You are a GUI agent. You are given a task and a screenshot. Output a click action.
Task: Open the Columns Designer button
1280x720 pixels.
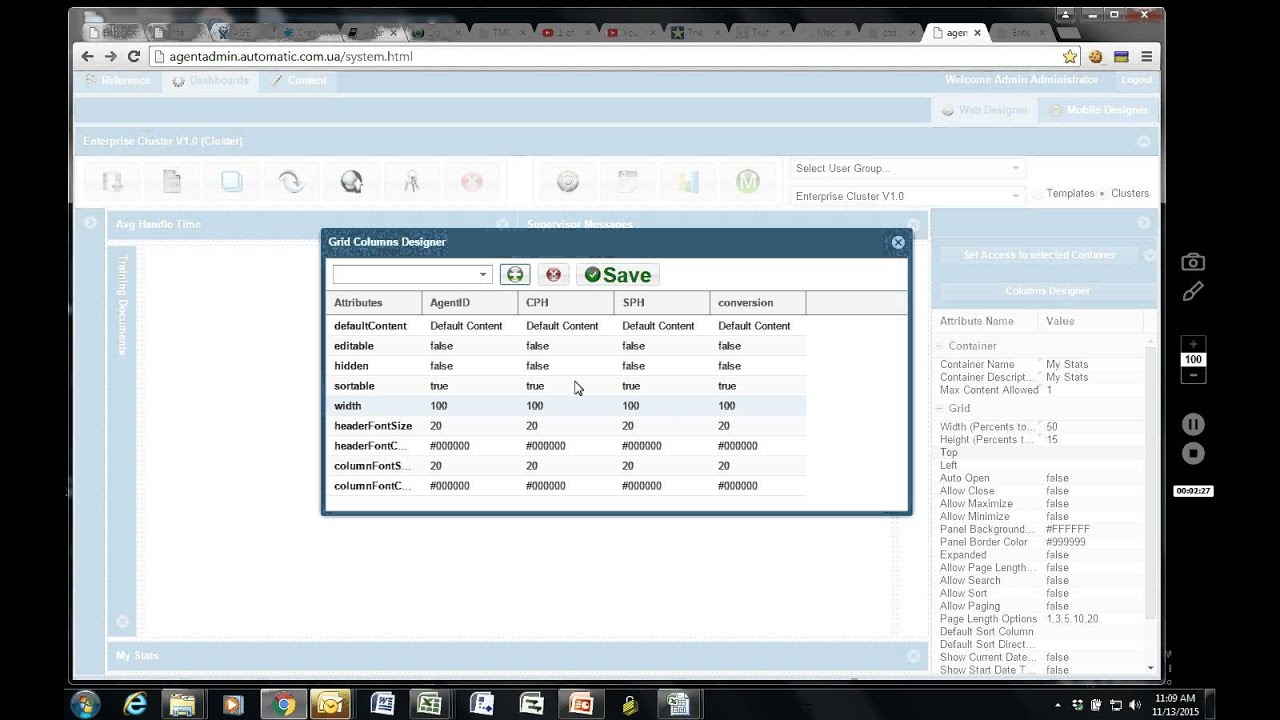pos(1047,291)
